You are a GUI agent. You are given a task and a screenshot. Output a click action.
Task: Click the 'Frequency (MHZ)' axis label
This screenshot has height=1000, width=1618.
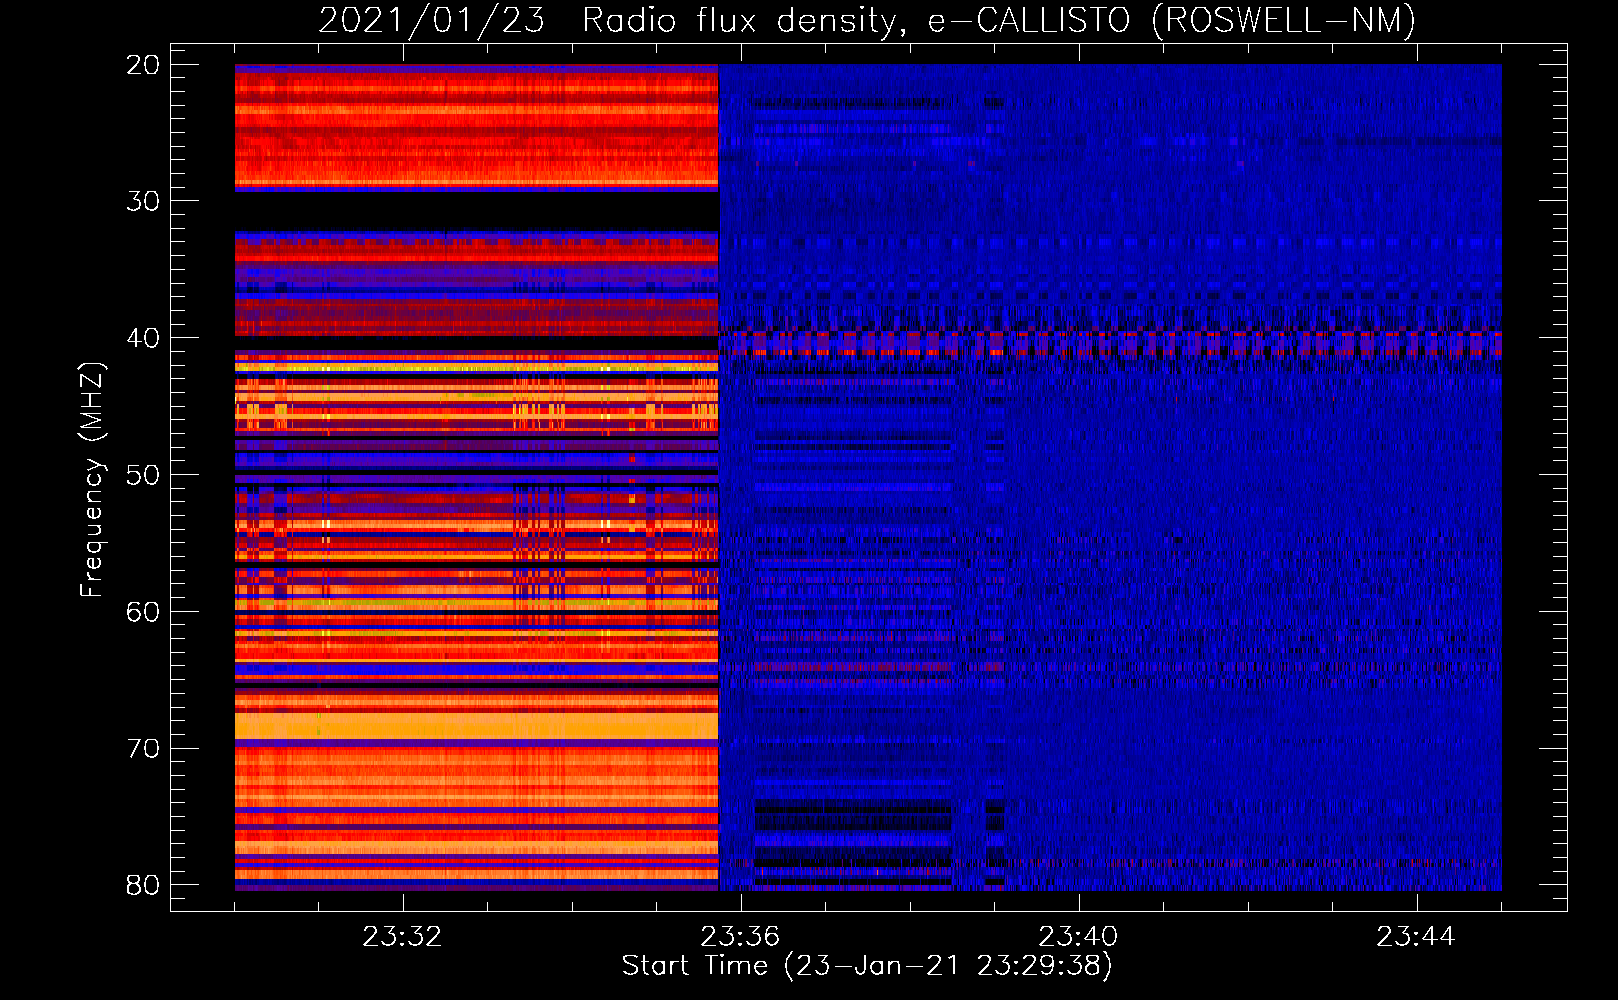(x=92, y=480)
